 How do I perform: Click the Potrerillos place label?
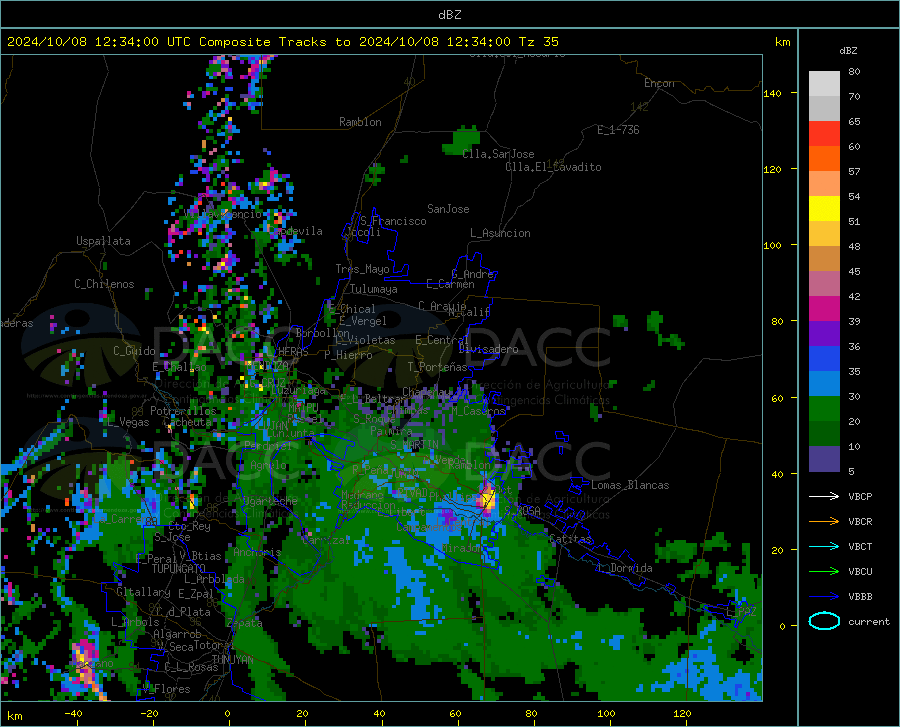(x=183, y=411)
